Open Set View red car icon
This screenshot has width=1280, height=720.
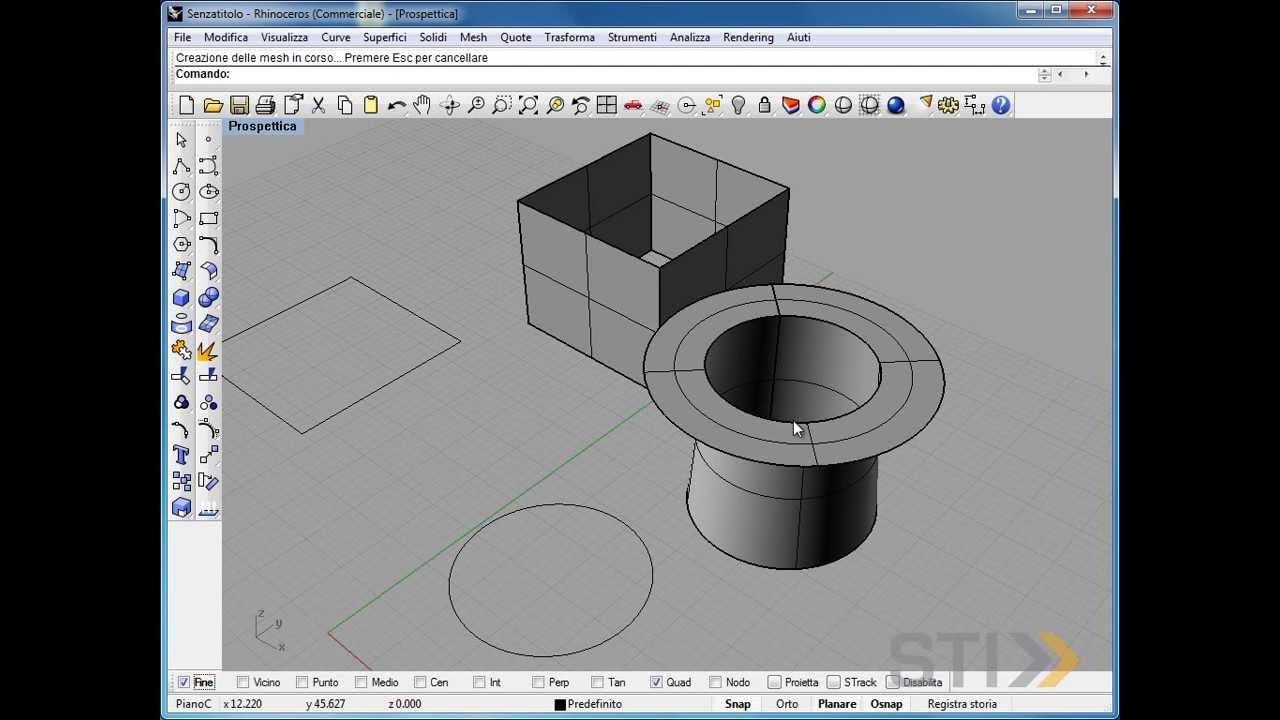633,105
